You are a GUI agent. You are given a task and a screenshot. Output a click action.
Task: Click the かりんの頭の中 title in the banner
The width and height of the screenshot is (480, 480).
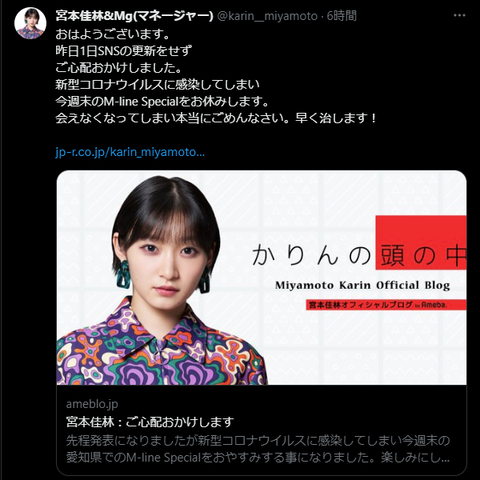click(x=359, y=256)
